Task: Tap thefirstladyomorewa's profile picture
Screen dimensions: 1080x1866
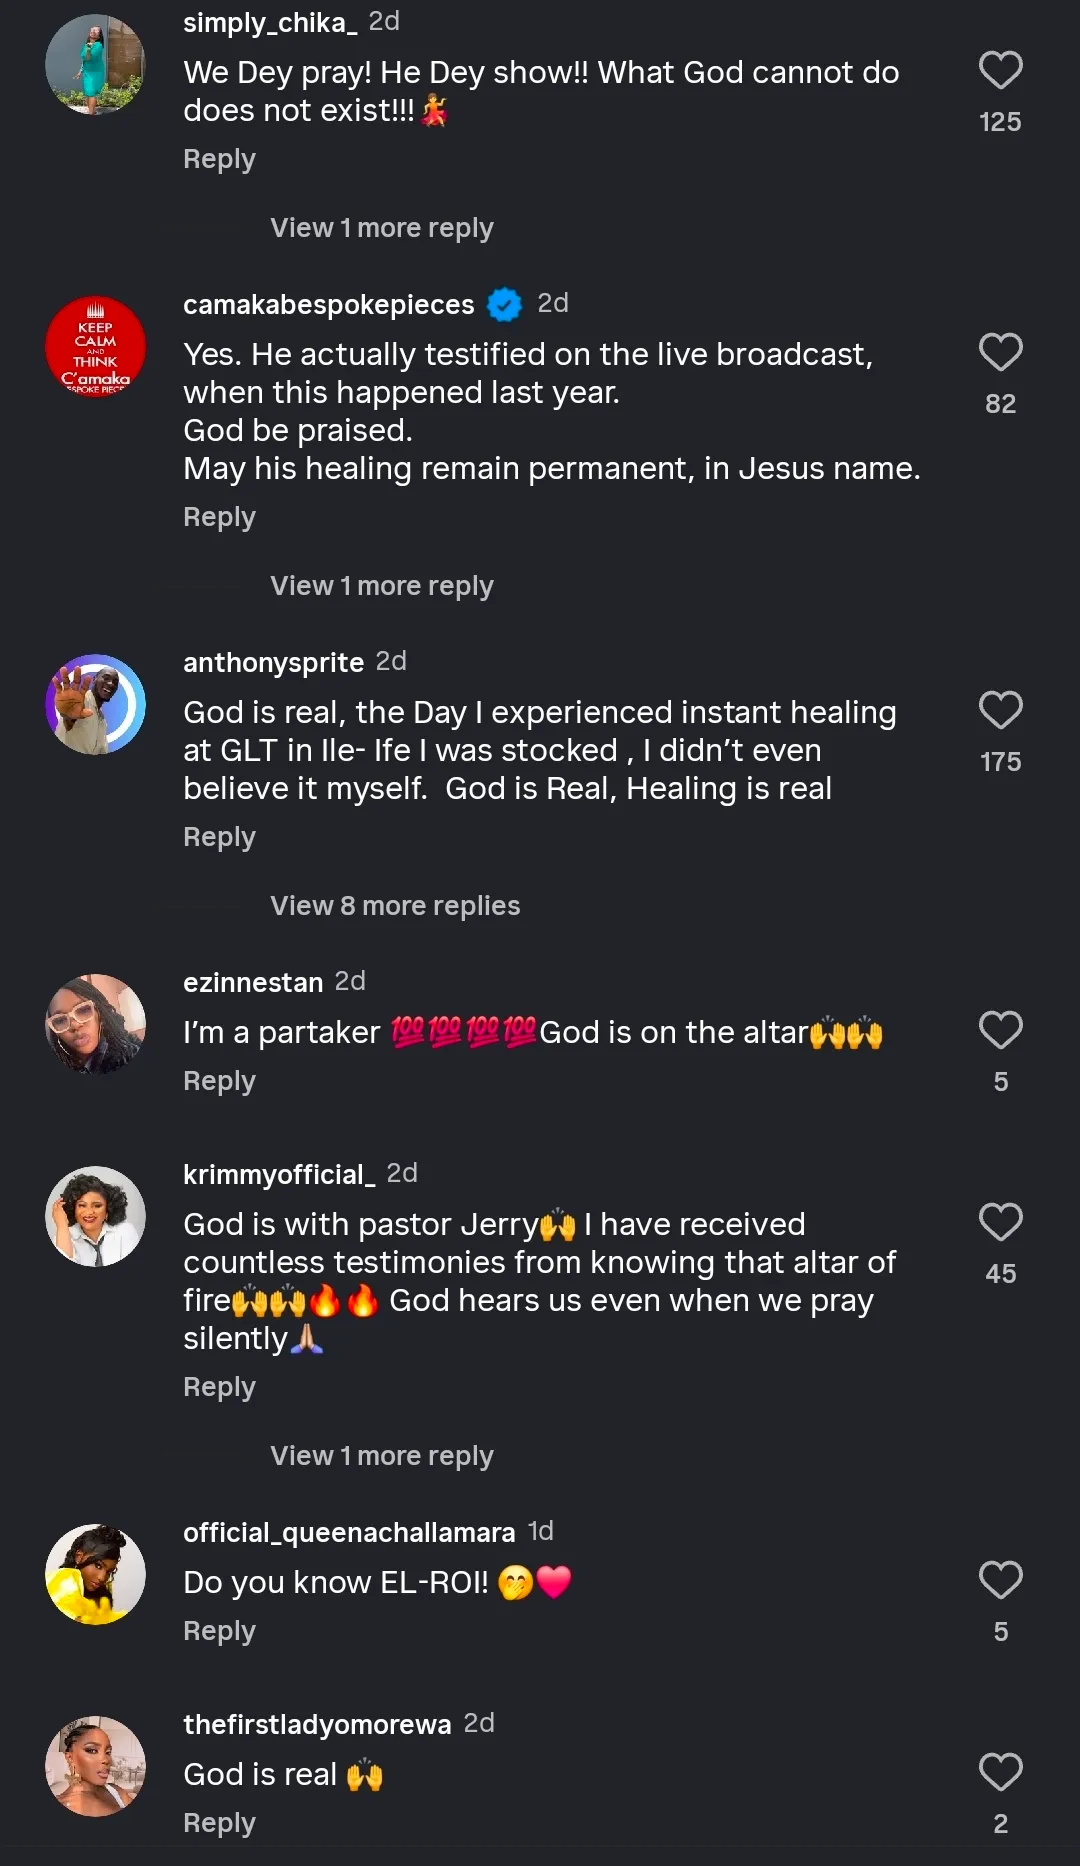Action: [96, 1766]
